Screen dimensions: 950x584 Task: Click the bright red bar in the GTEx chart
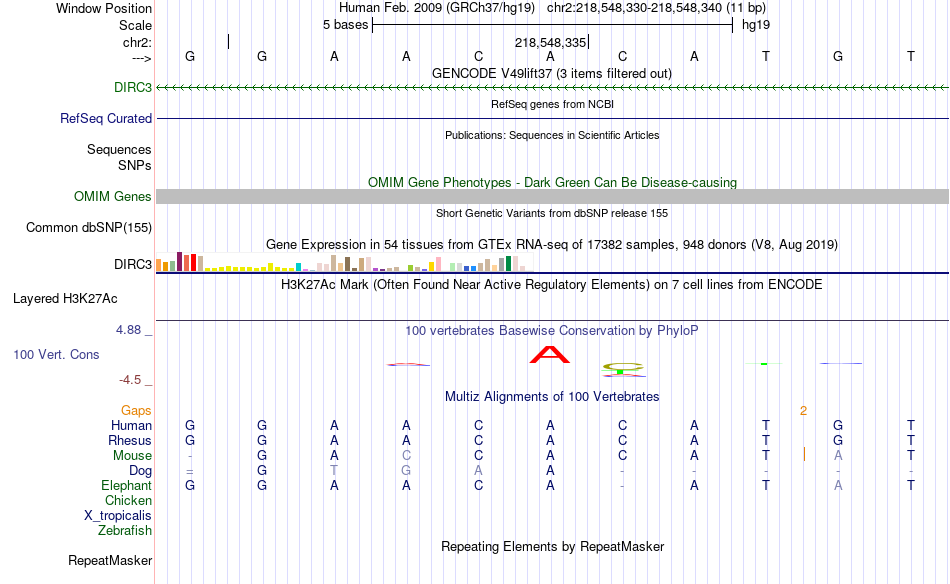[193, 262]
